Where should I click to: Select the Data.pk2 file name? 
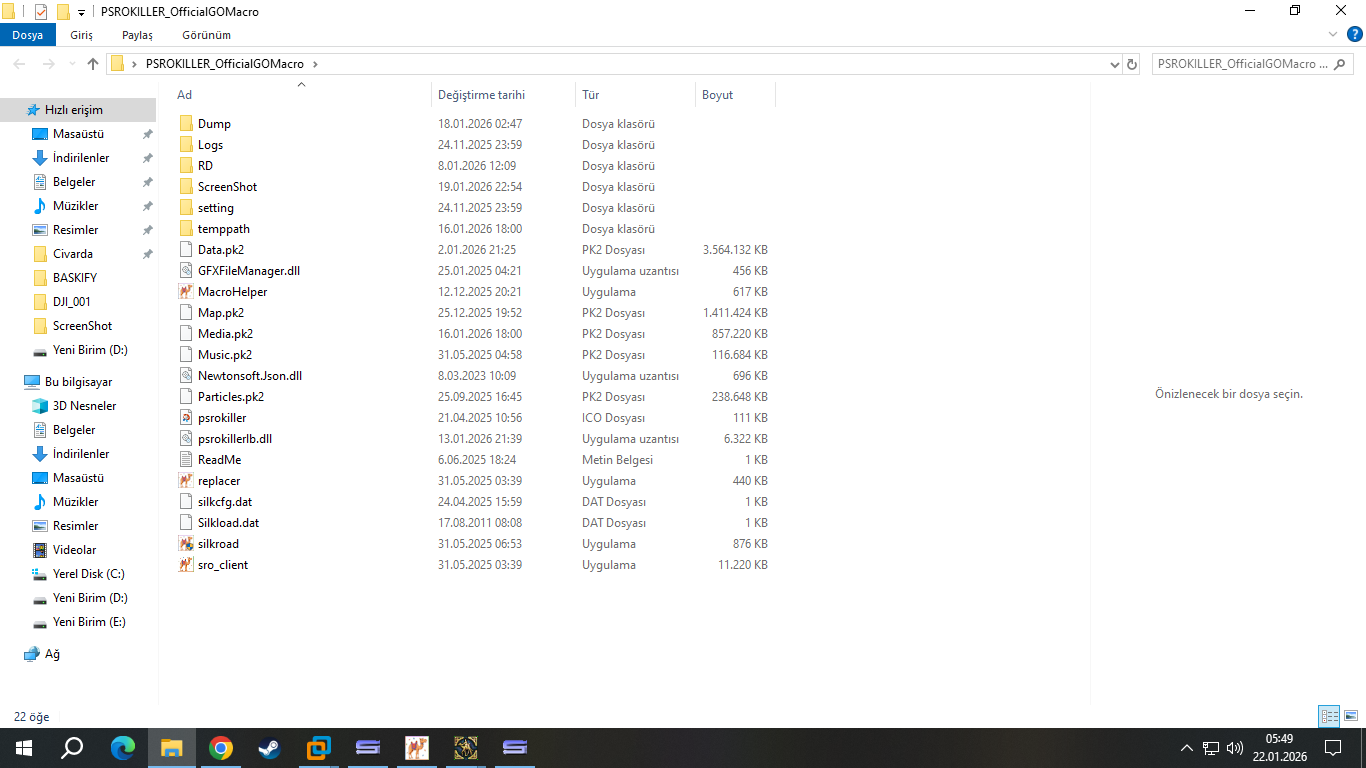click(221, 250)
